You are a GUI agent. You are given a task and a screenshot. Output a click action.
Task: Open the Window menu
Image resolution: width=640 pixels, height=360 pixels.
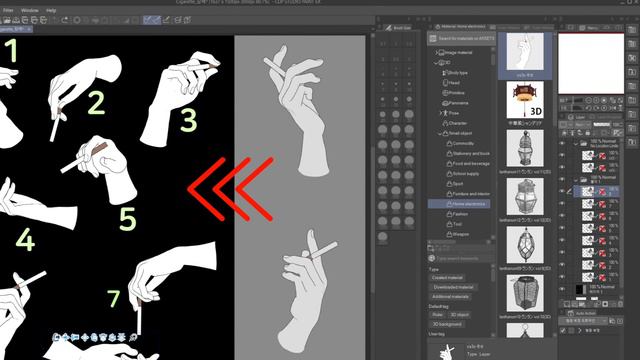(x=29, y=10)
